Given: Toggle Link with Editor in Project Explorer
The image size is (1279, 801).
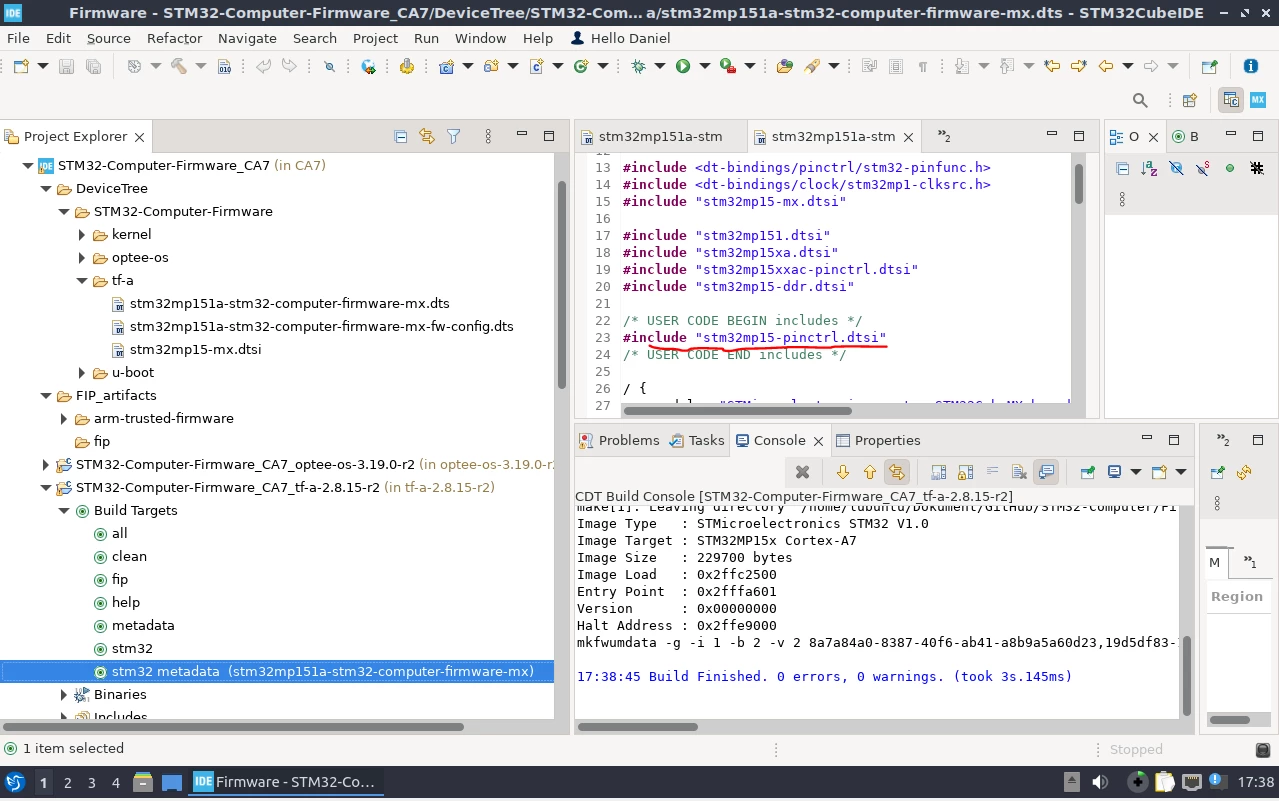Looking at the screenshot, I should pos(427,136).
